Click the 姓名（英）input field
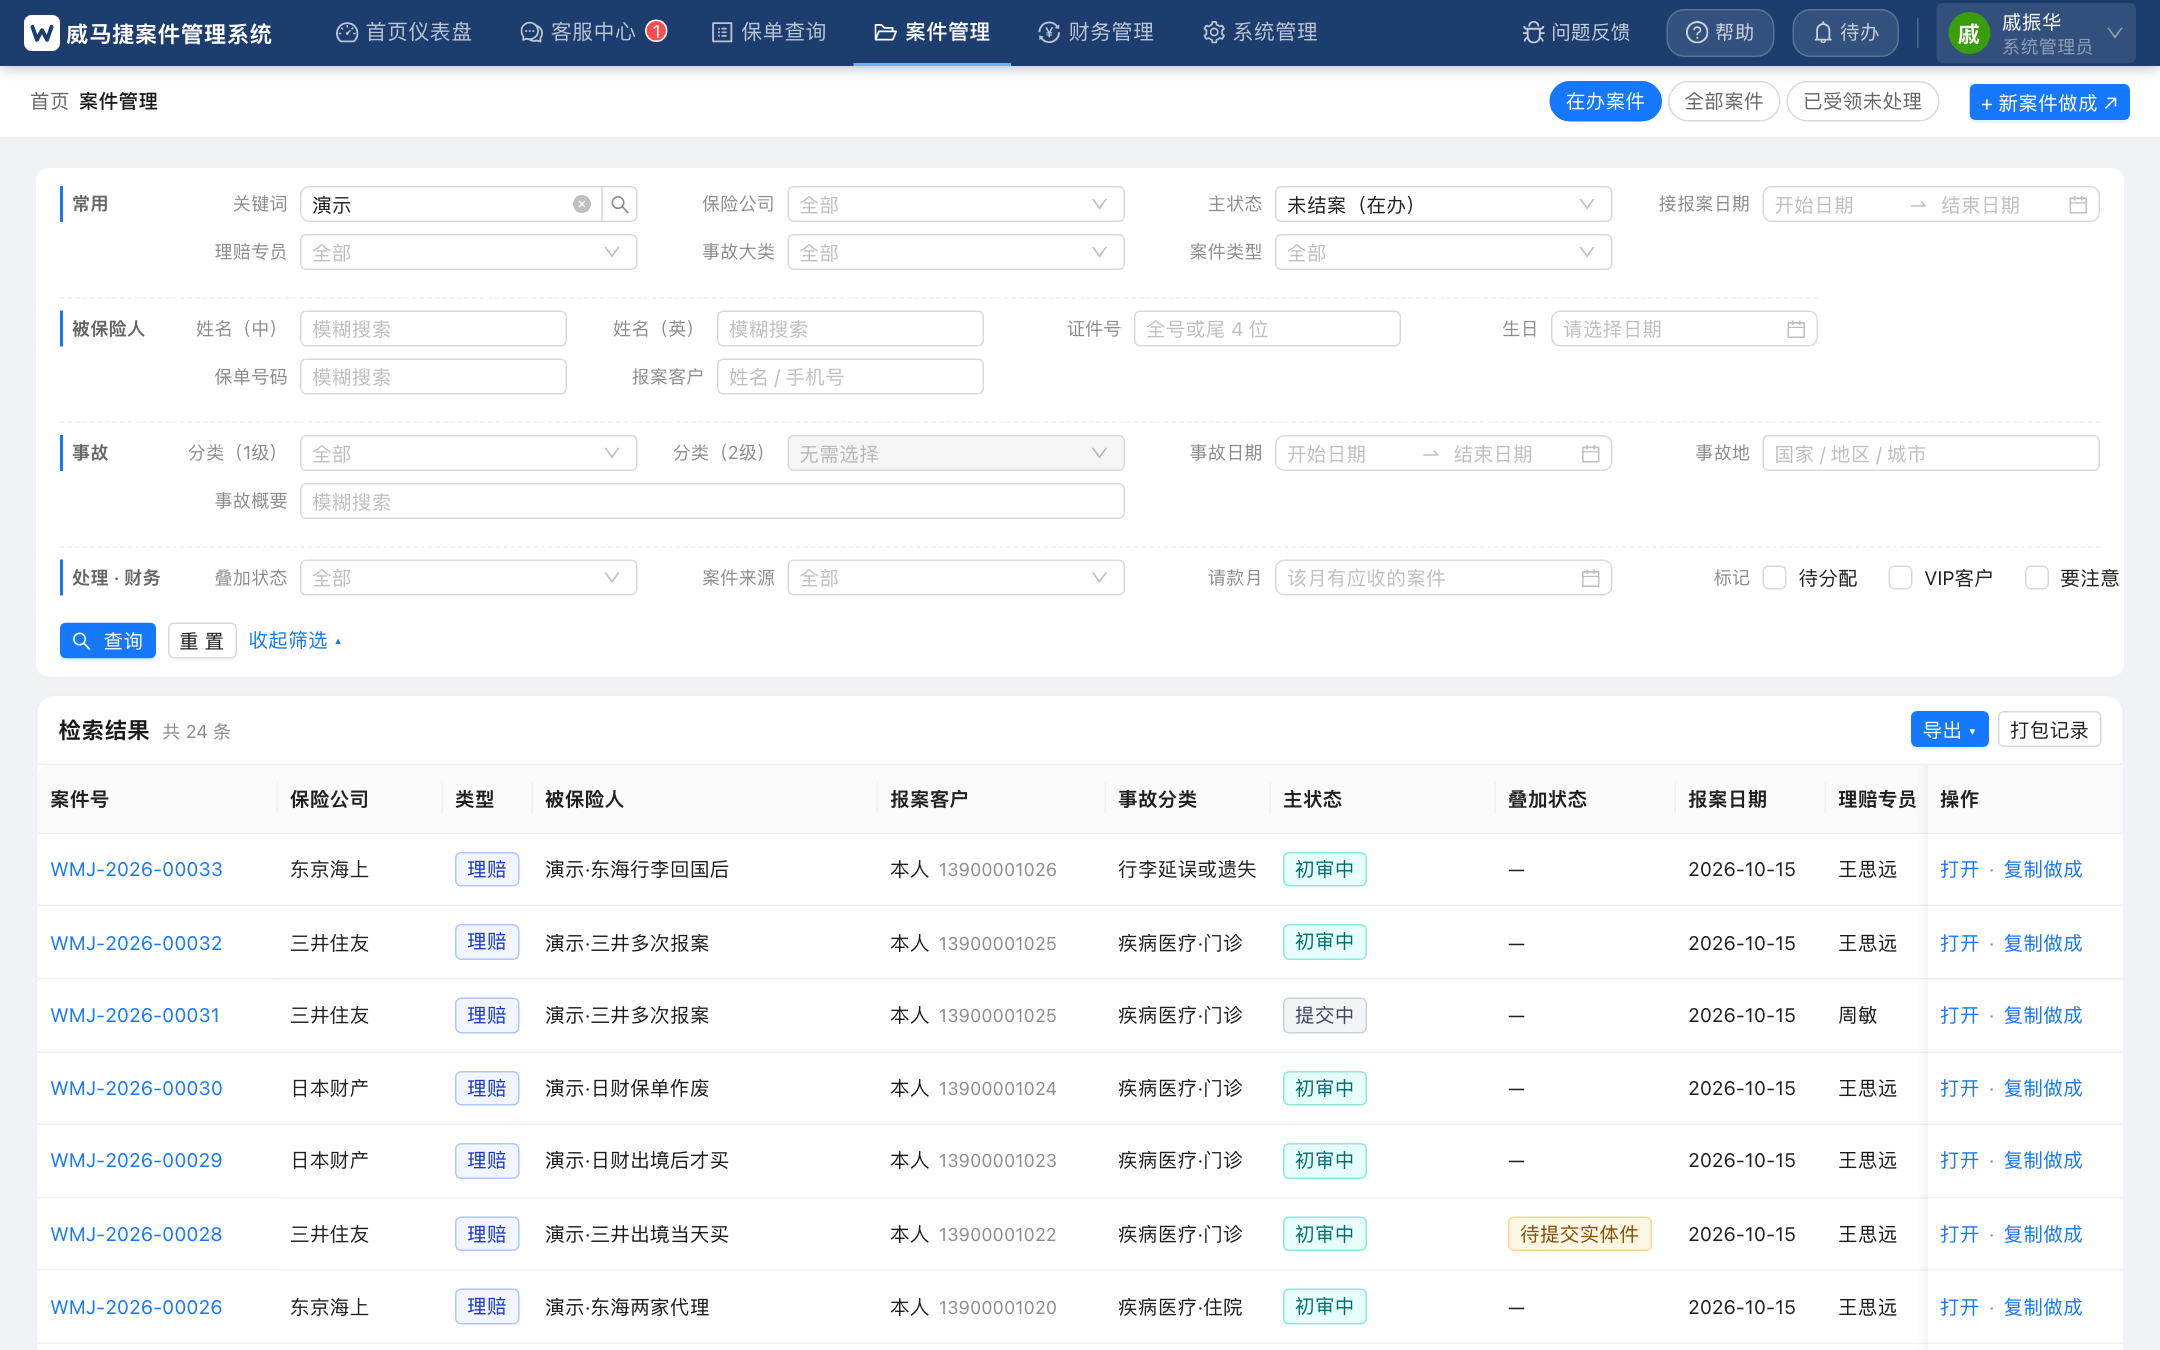This screenshot has height=1350, width=2160. pos(850,329)
